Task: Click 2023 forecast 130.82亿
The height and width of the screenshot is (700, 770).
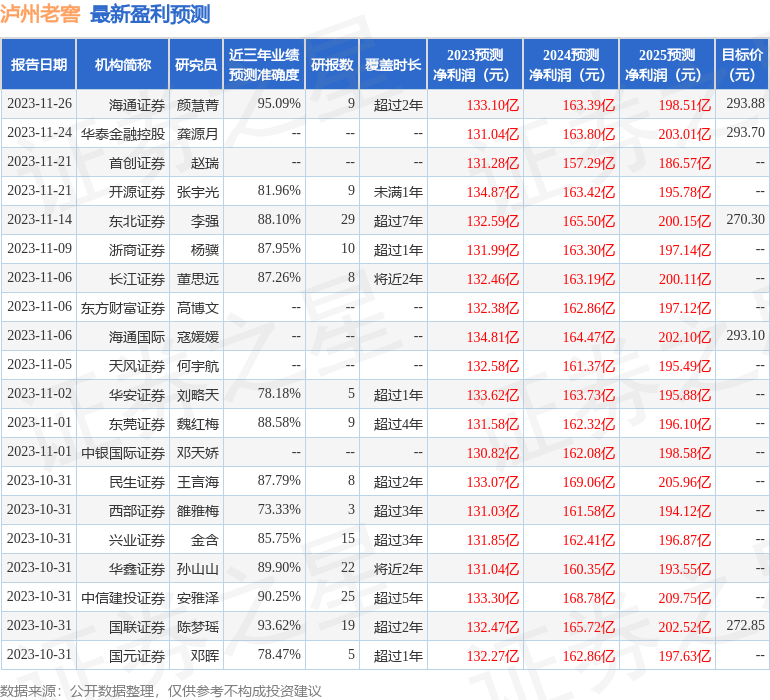Action: coord(493,452)
